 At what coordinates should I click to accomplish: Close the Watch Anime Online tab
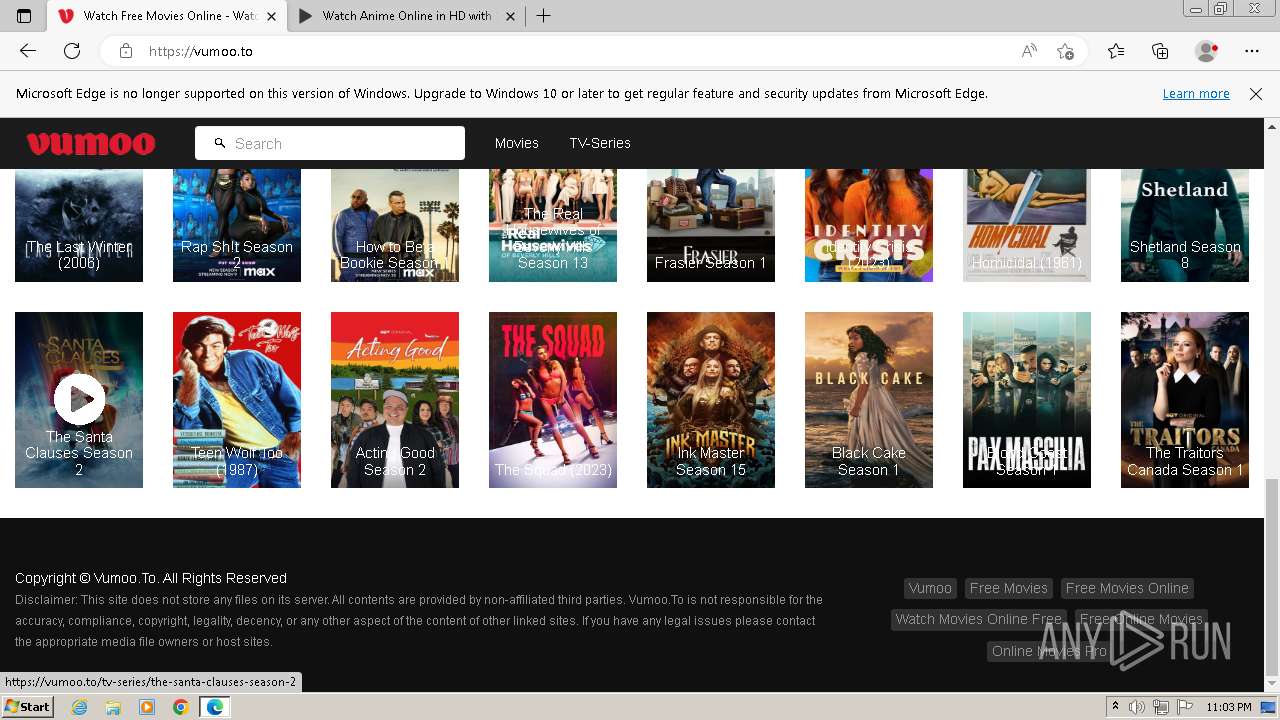(x=510, y=16)
